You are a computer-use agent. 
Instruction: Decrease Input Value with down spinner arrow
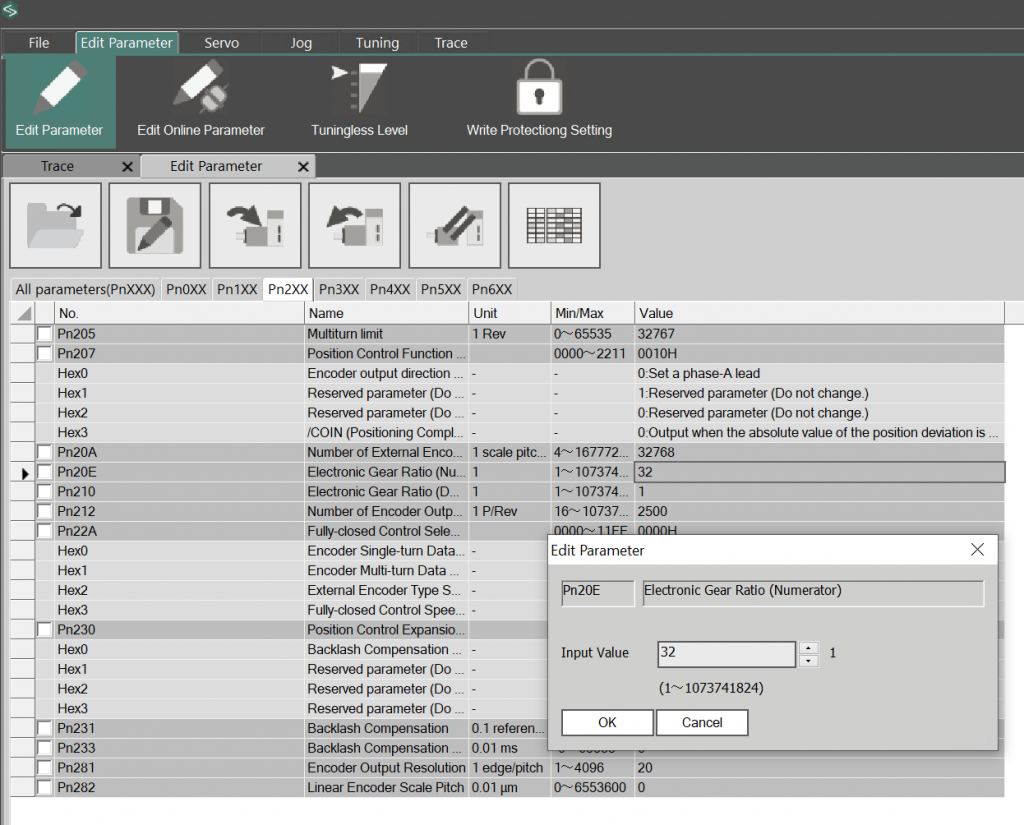point(809,660)
